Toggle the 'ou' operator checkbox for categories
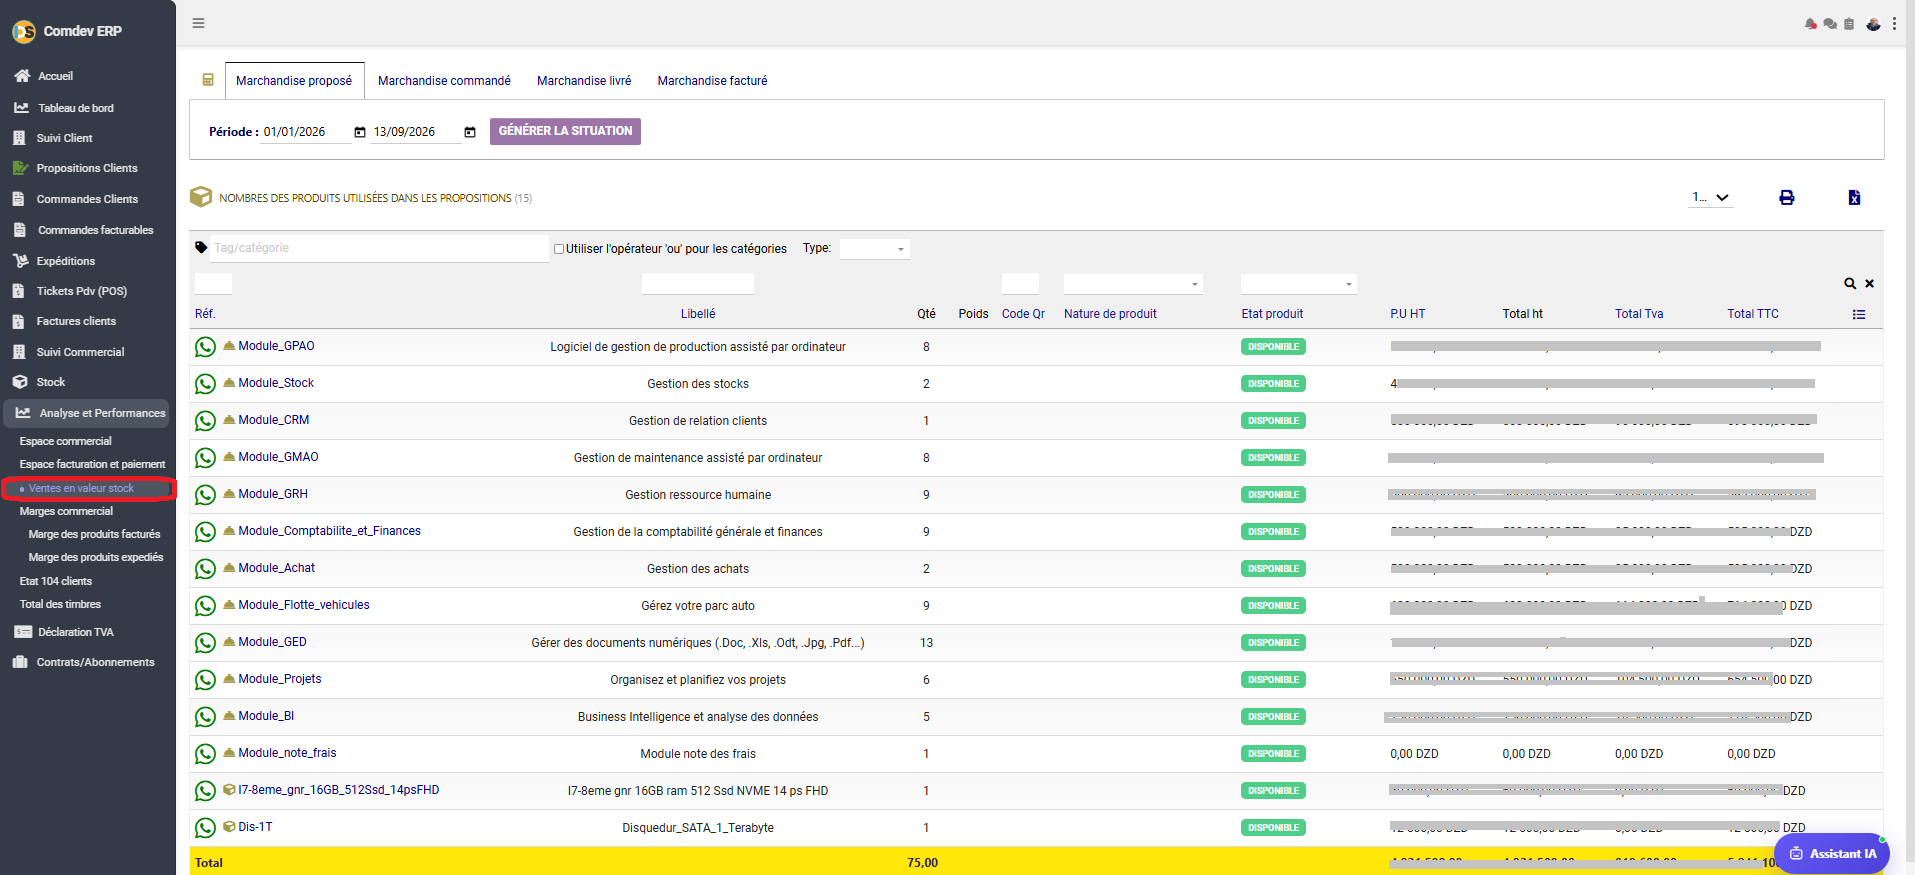Screen dimensions: 1915x875 559,249
